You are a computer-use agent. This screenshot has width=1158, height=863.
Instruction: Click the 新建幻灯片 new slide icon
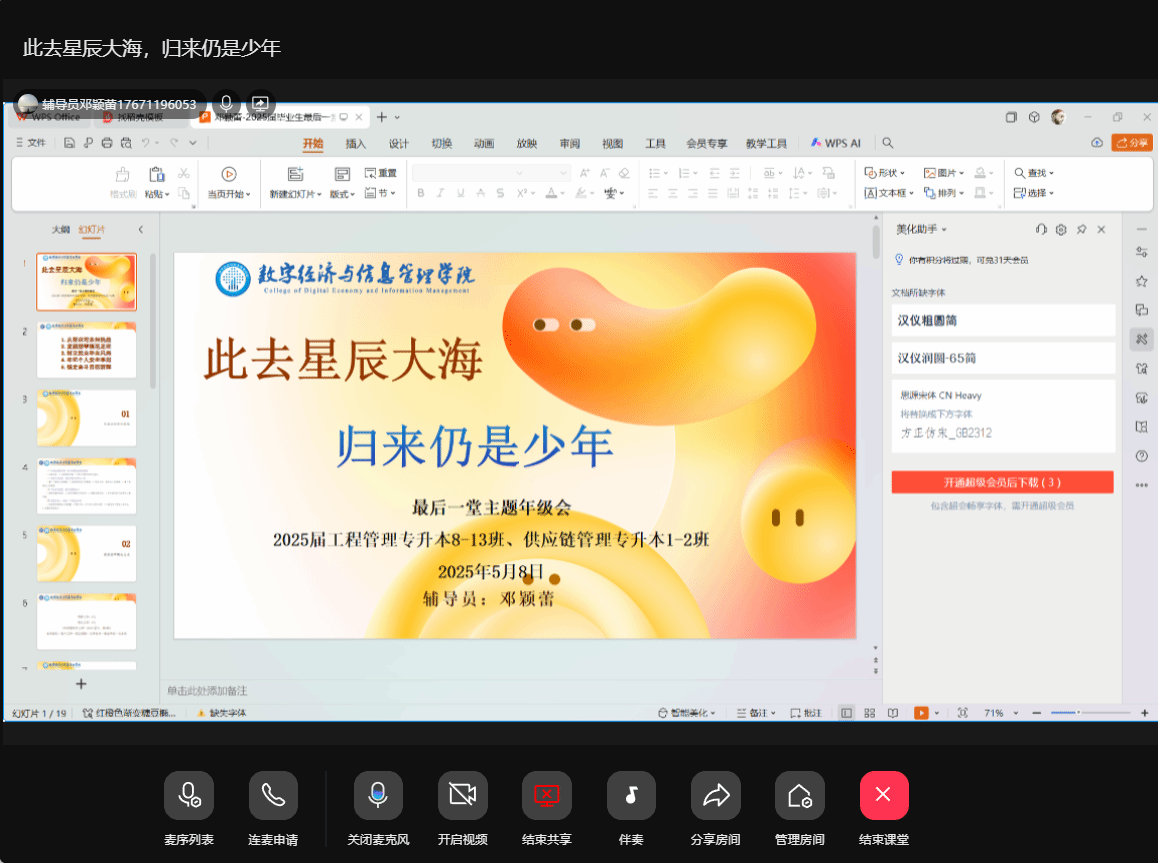pos(295,174)
